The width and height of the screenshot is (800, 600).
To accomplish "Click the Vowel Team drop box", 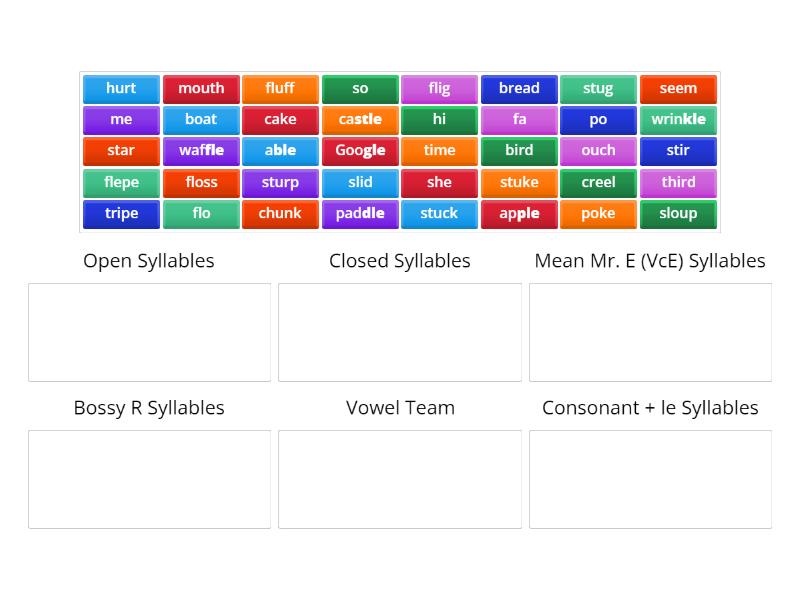I will (x=400, y=479).
